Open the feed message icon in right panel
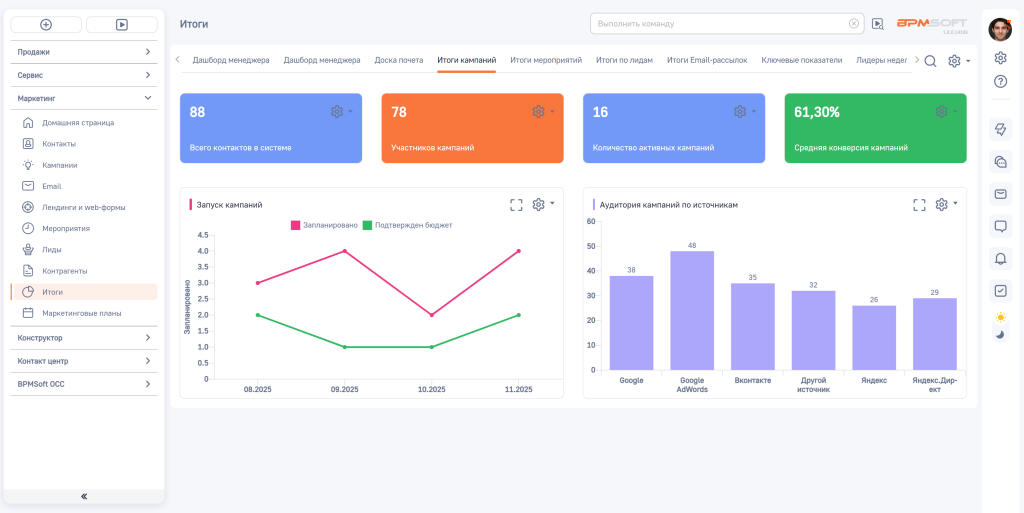 tap(1000, 226)
